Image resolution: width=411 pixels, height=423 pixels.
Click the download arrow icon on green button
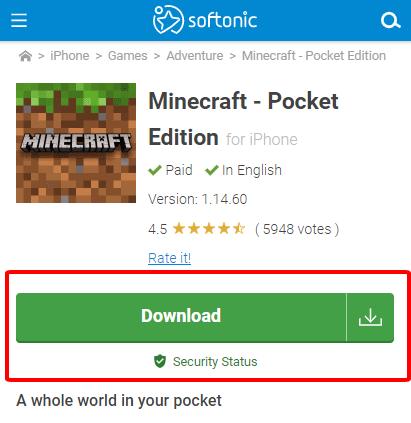click(x=370, y=317)
